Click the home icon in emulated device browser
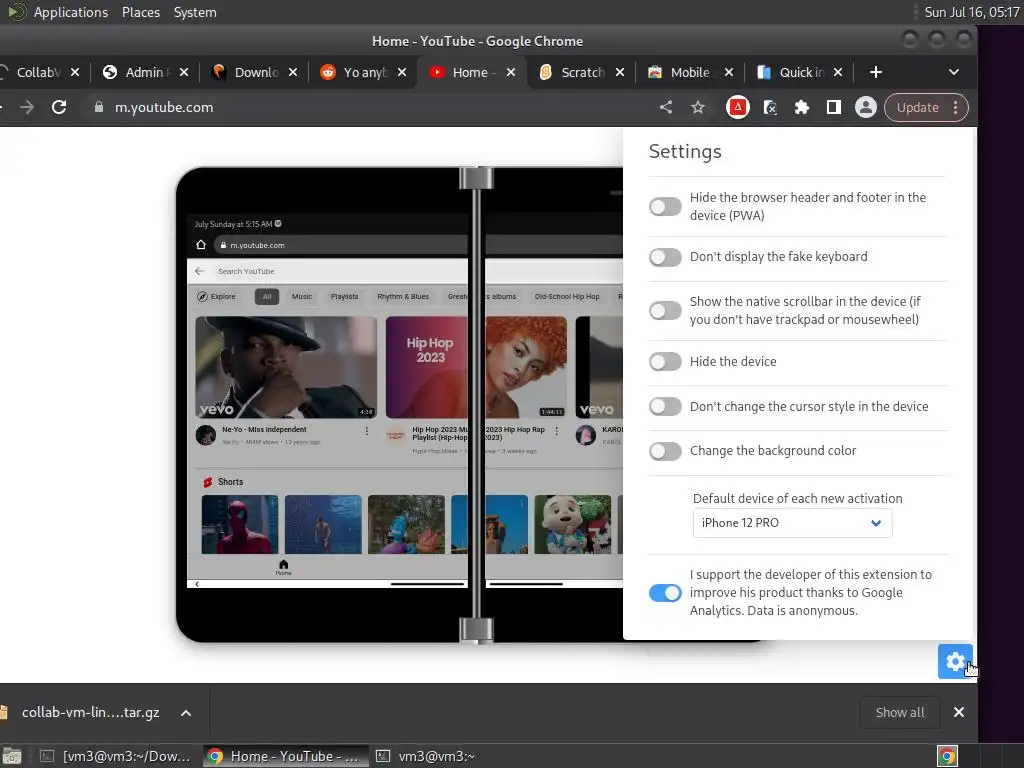This screenshot has height=768, width=1024. 201,245
